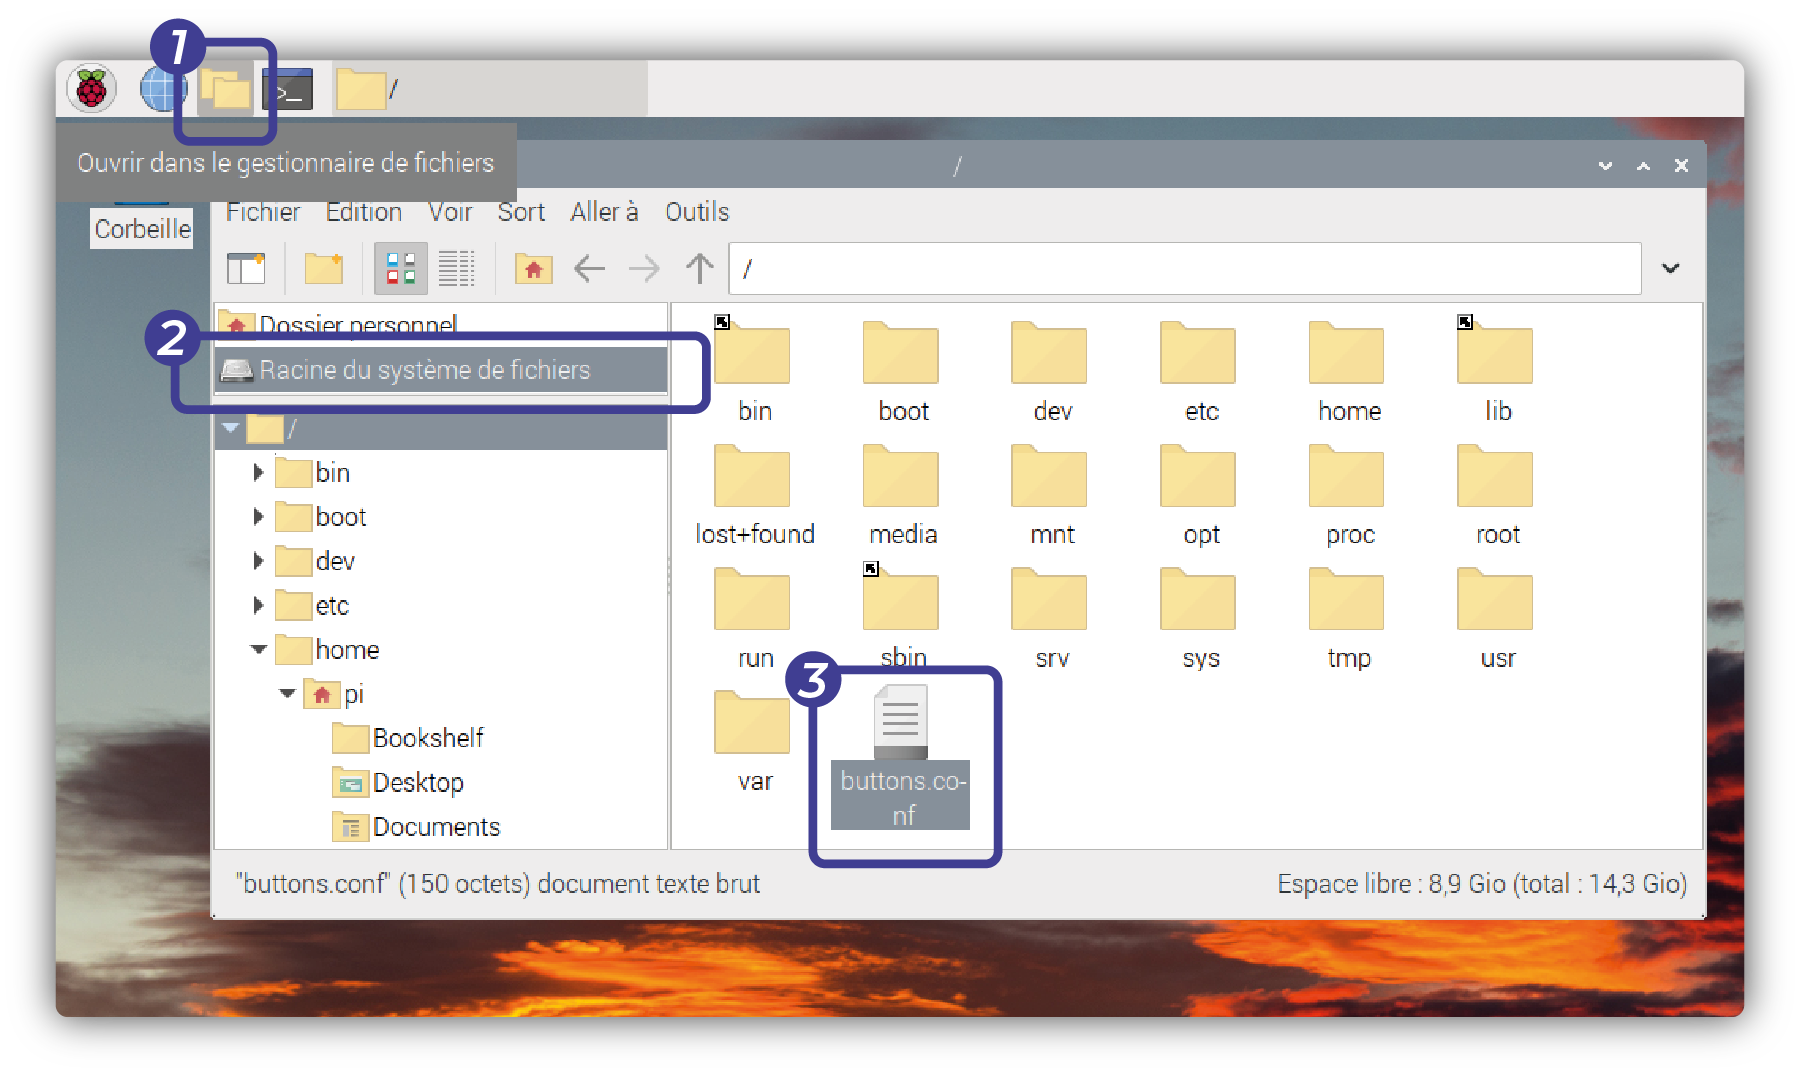Switch to detailed list view
This screenshot has width=1815, height=1080.
(456, 268)
